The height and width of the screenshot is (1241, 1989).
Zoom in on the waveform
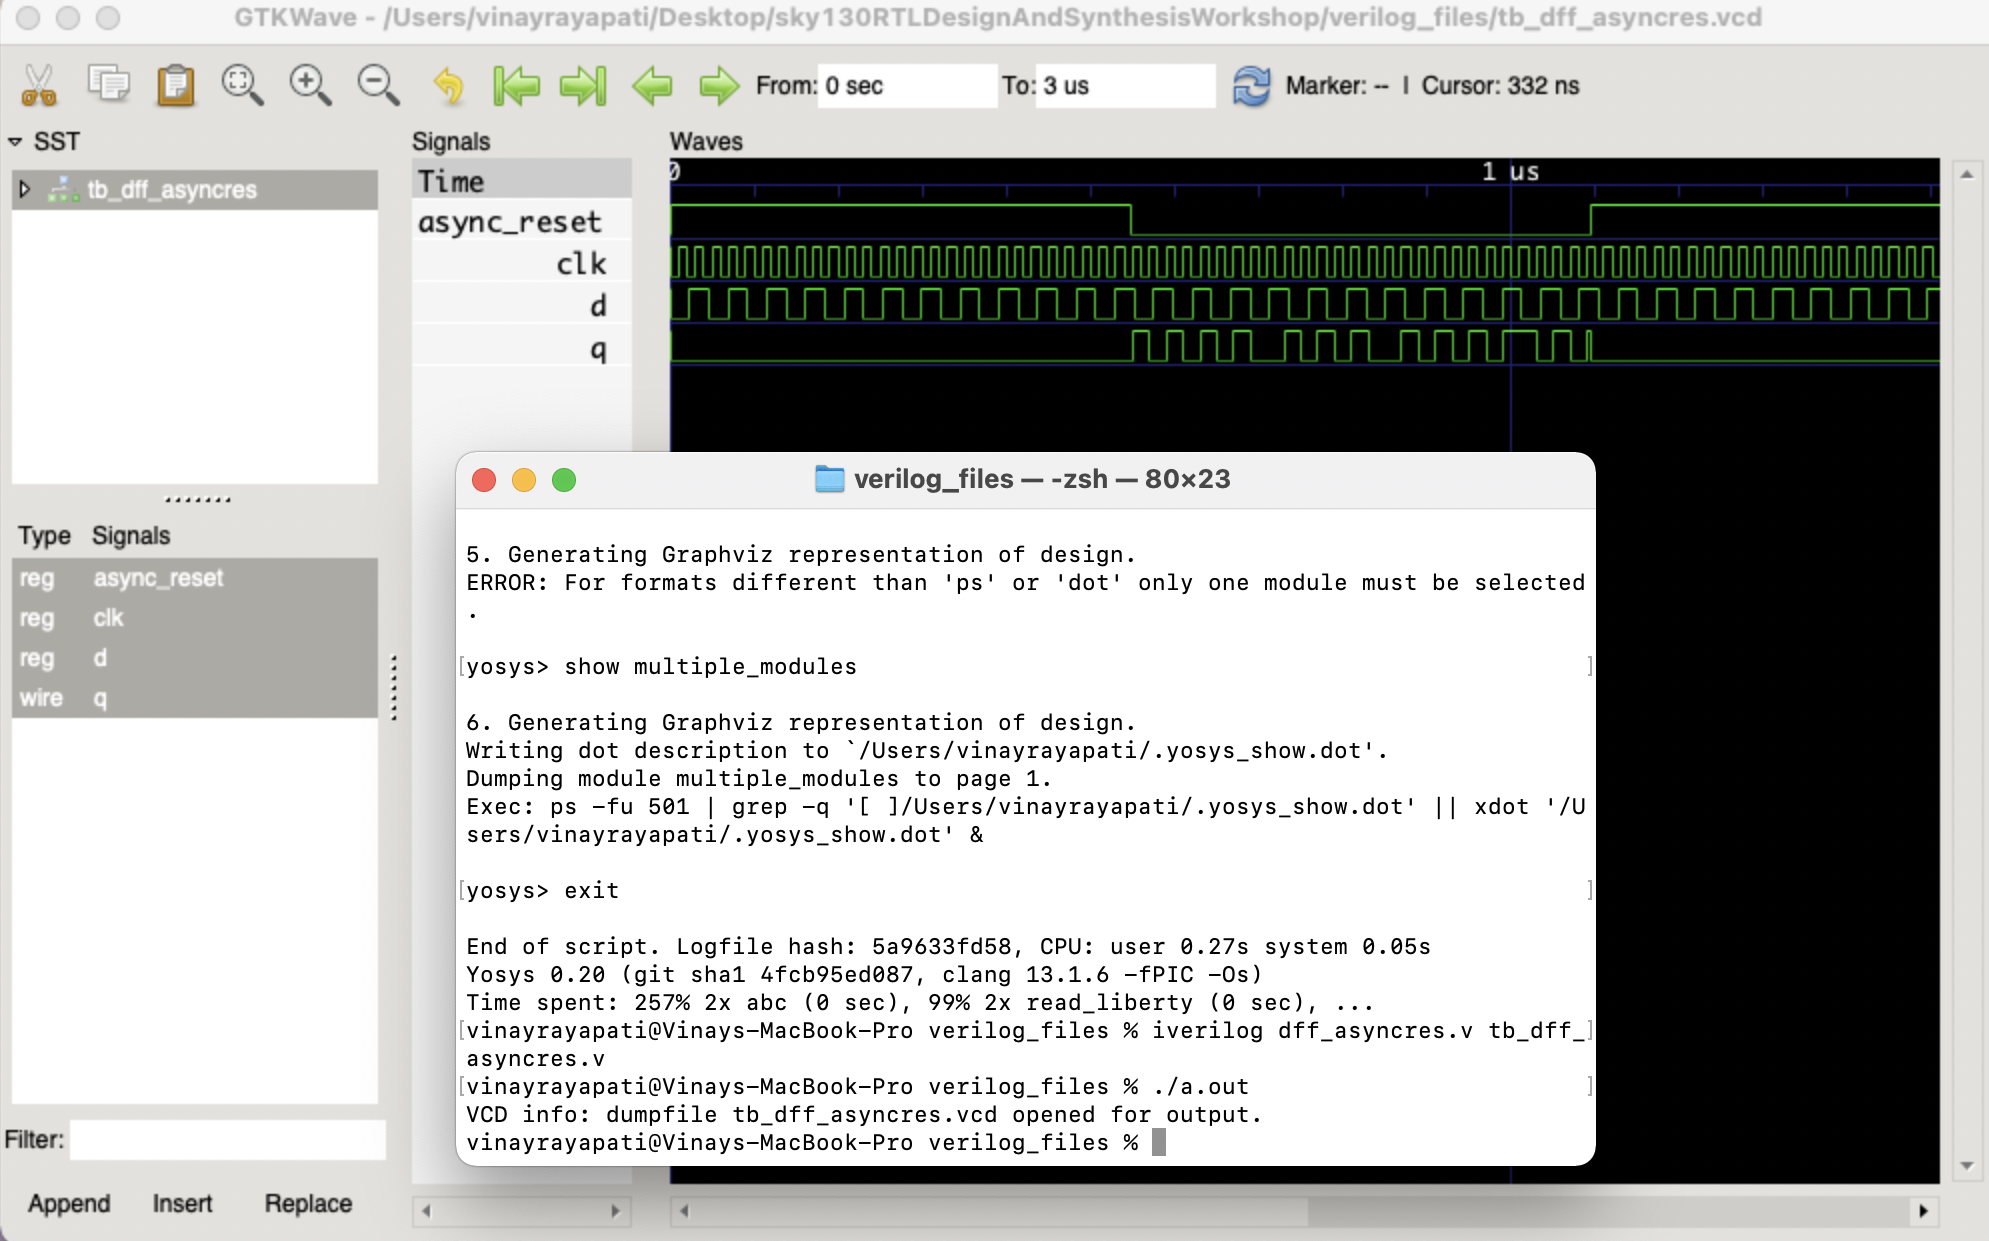(310, 85)
